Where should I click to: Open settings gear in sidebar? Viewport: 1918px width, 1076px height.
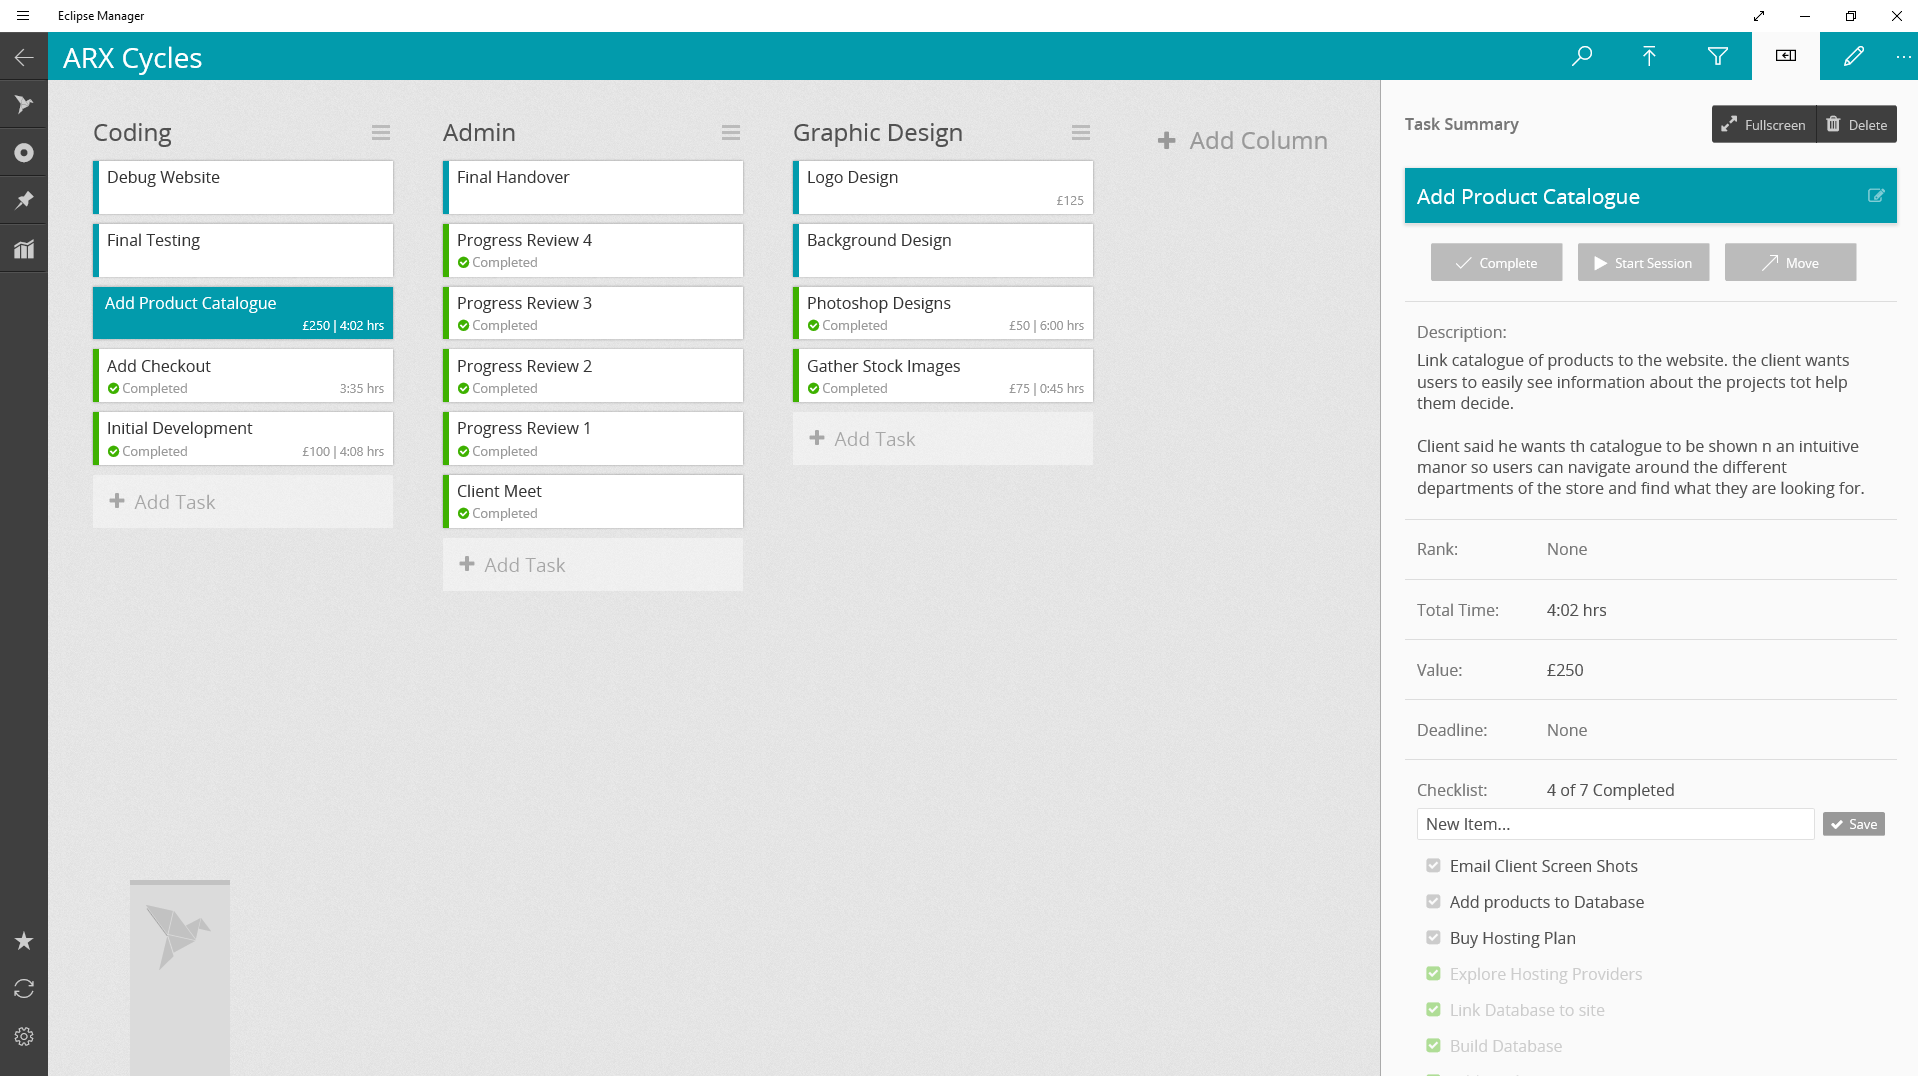click(24, 1037)
